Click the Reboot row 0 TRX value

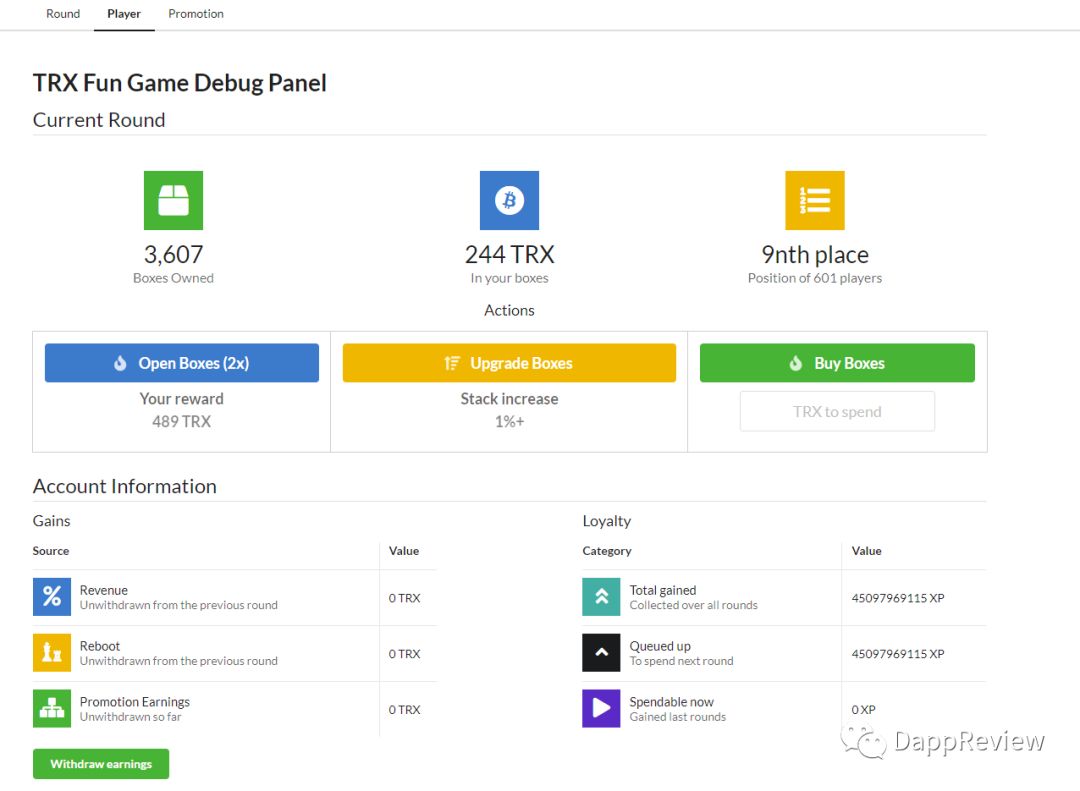pos(404,654)
